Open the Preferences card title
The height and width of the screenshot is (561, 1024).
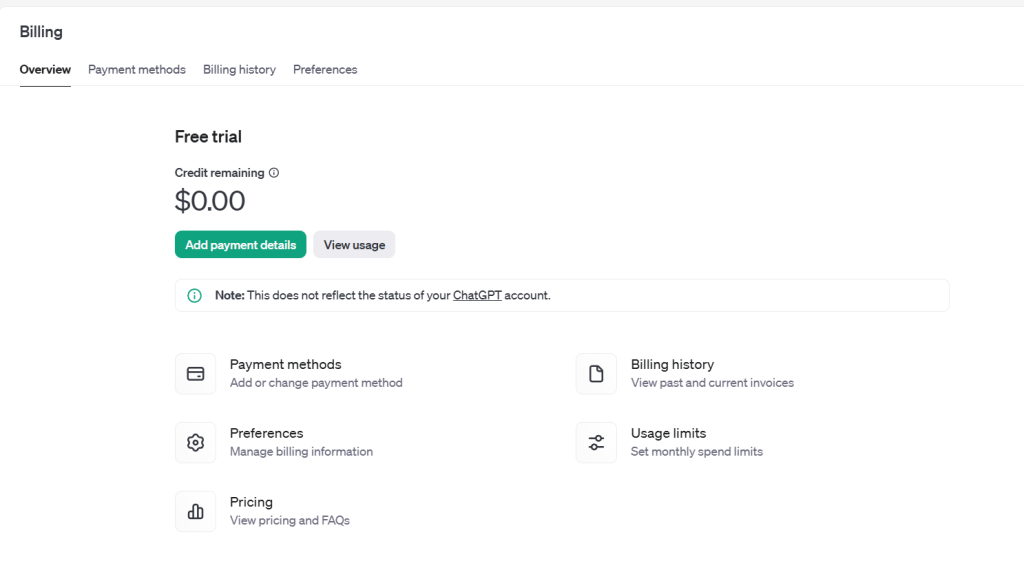[266, 433]
